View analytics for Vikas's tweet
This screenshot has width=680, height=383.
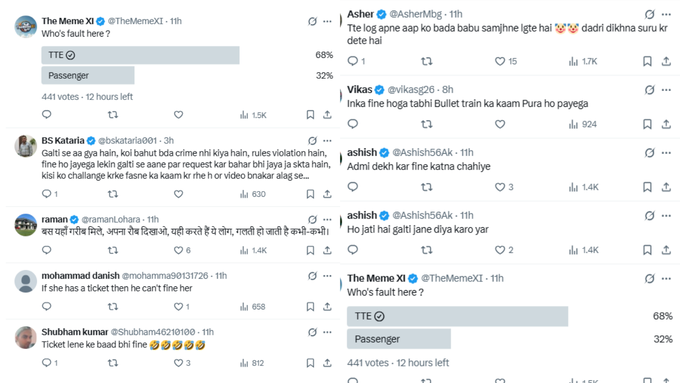pos(582,124)
